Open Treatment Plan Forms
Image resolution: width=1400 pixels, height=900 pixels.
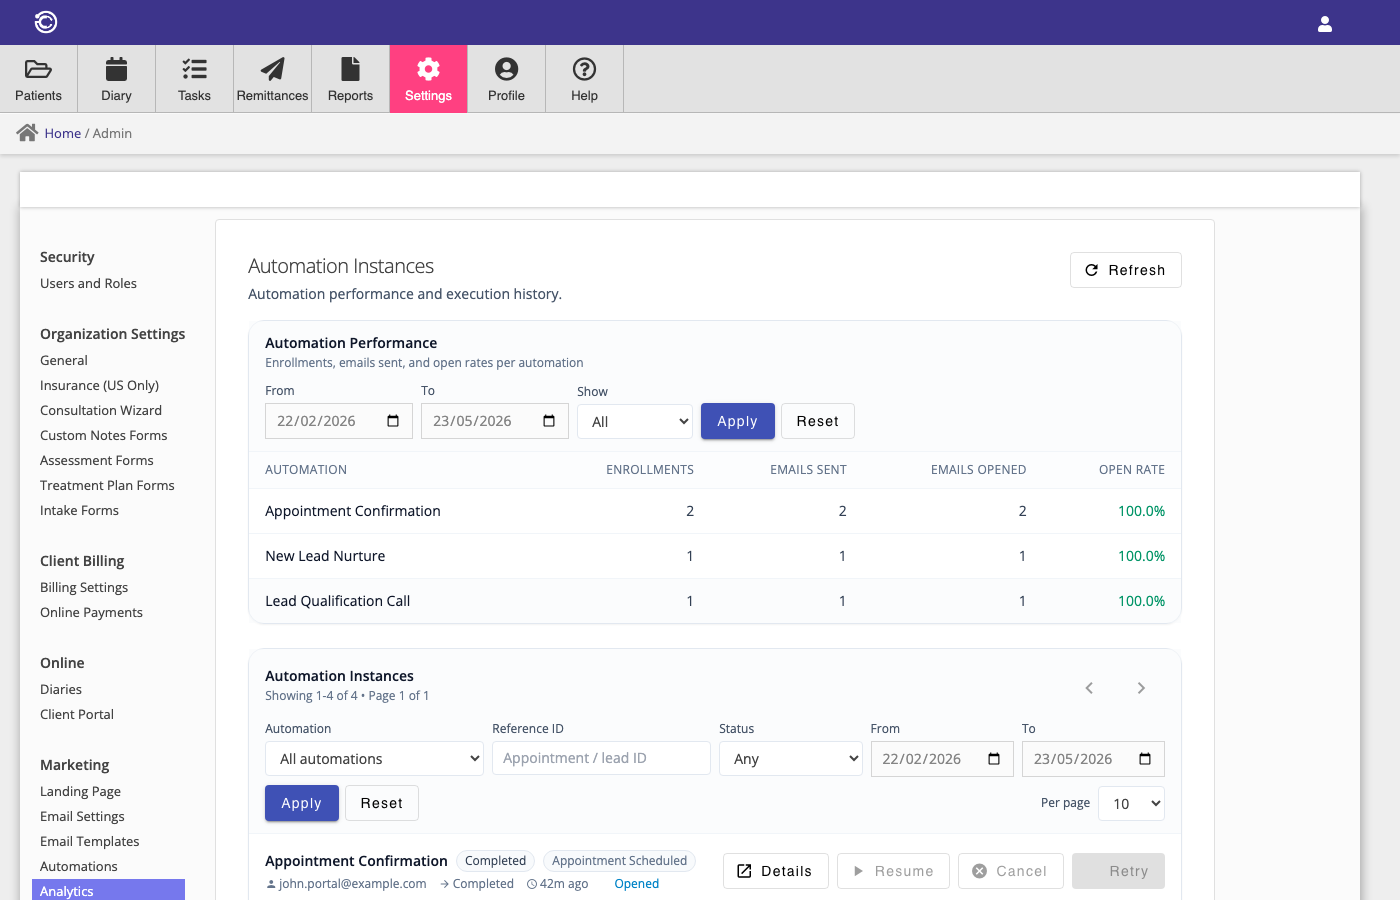pyautogui.click(x=107, y=485)
